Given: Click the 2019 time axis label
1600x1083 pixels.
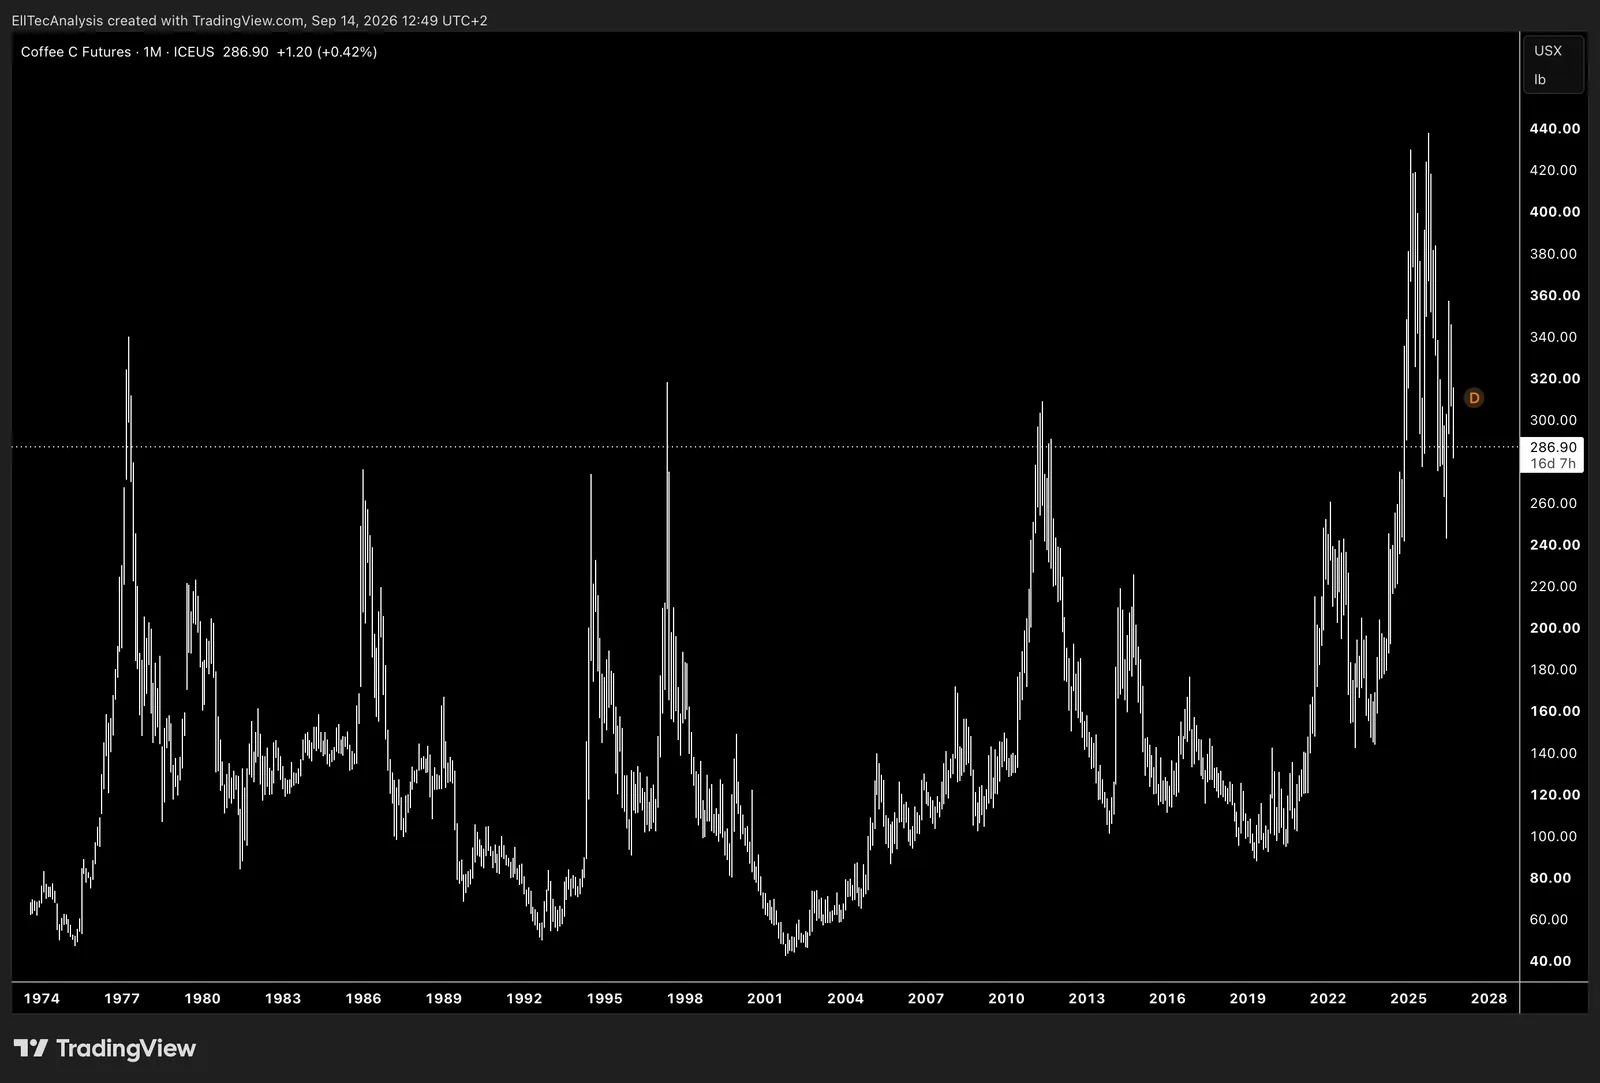Looking at the screenshot, I should (x=1247, y=998).
